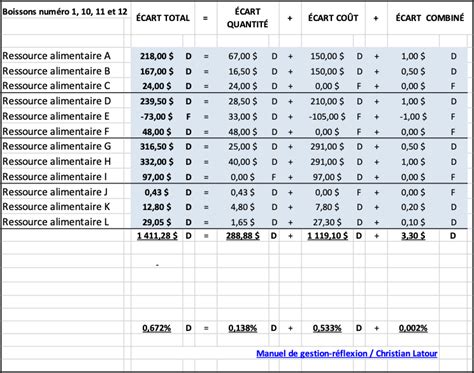Click the 27,30 $ cost variance cell
The height and width of the screenshot is (373, 474).
coord(327,222)
